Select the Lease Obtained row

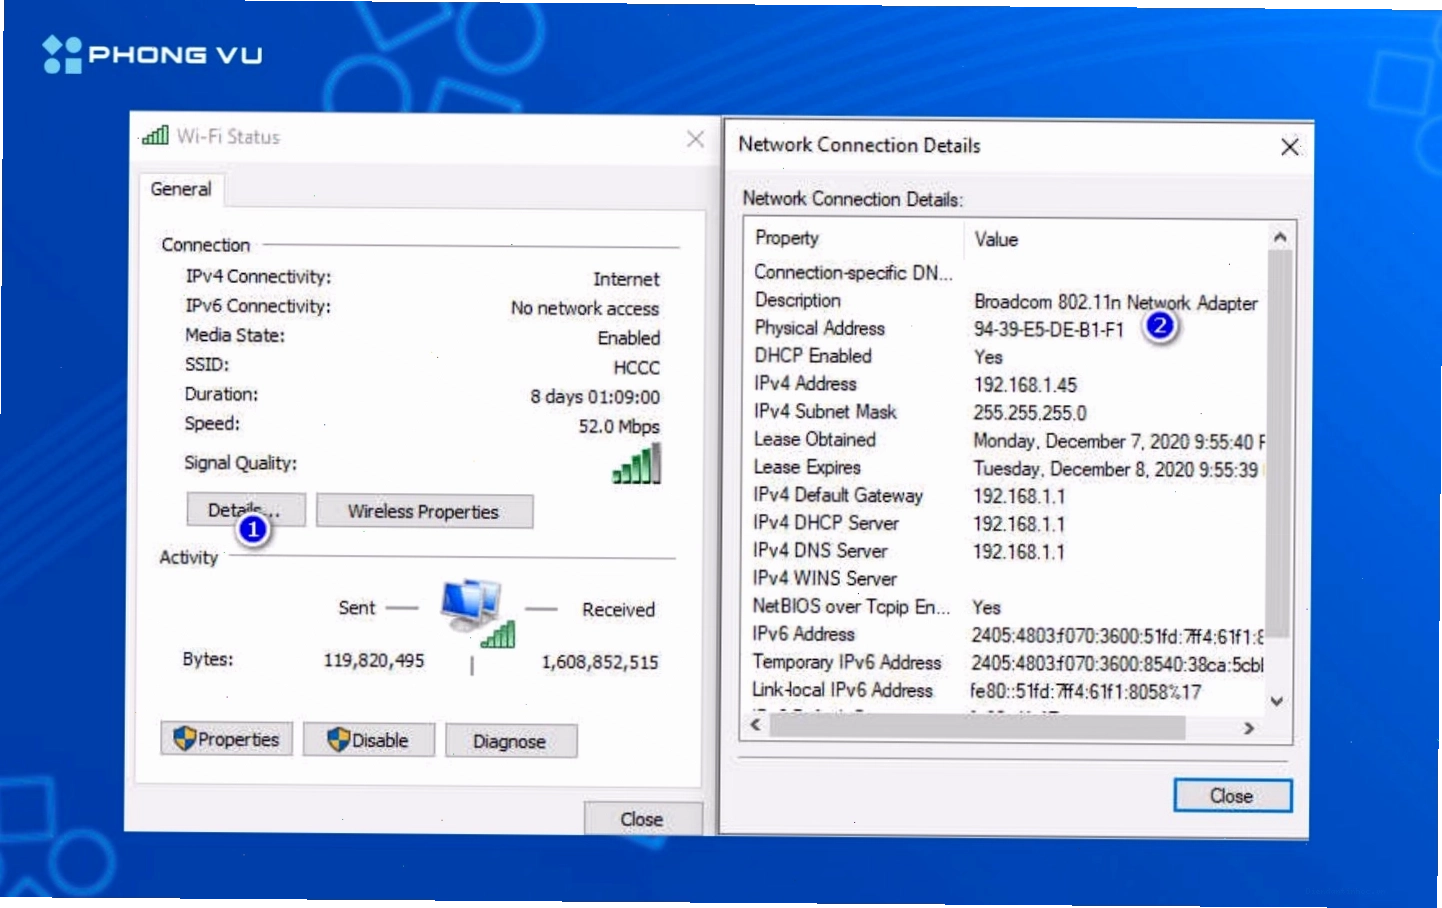1006,440
